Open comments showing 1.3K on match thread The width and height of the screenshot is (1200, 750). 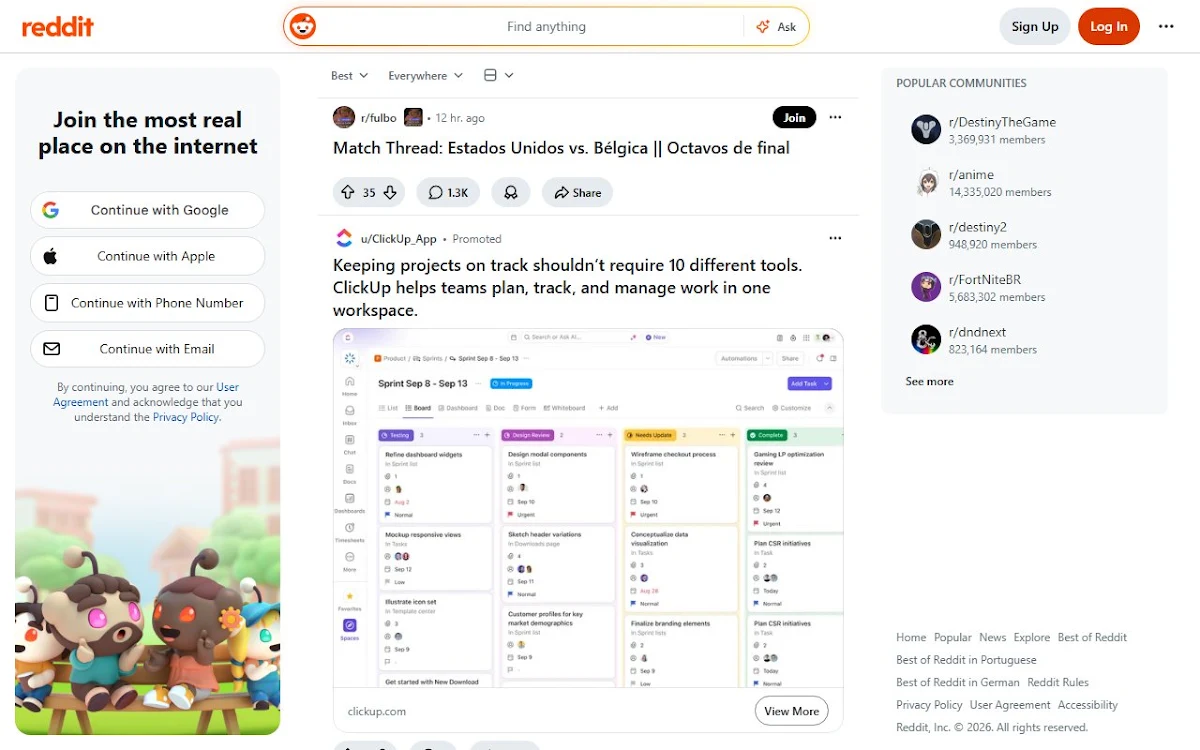(448, 192)
